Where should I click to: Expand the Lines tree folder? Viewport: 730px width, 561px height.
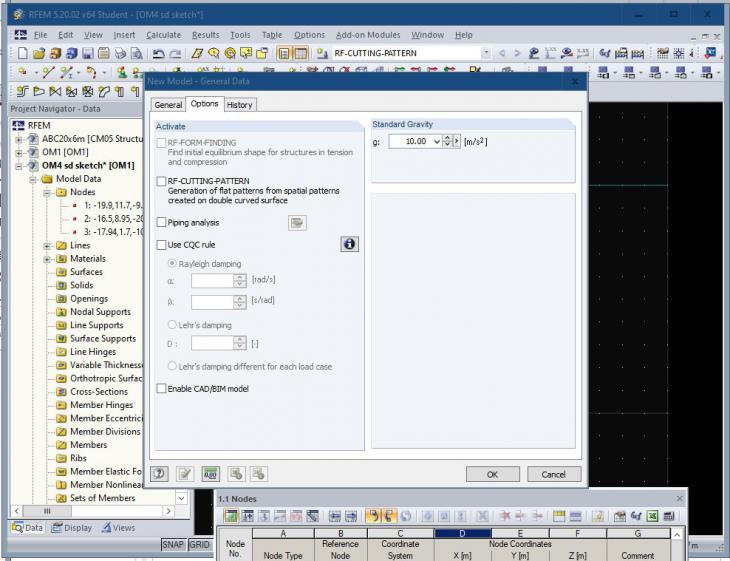click(47, 245)
